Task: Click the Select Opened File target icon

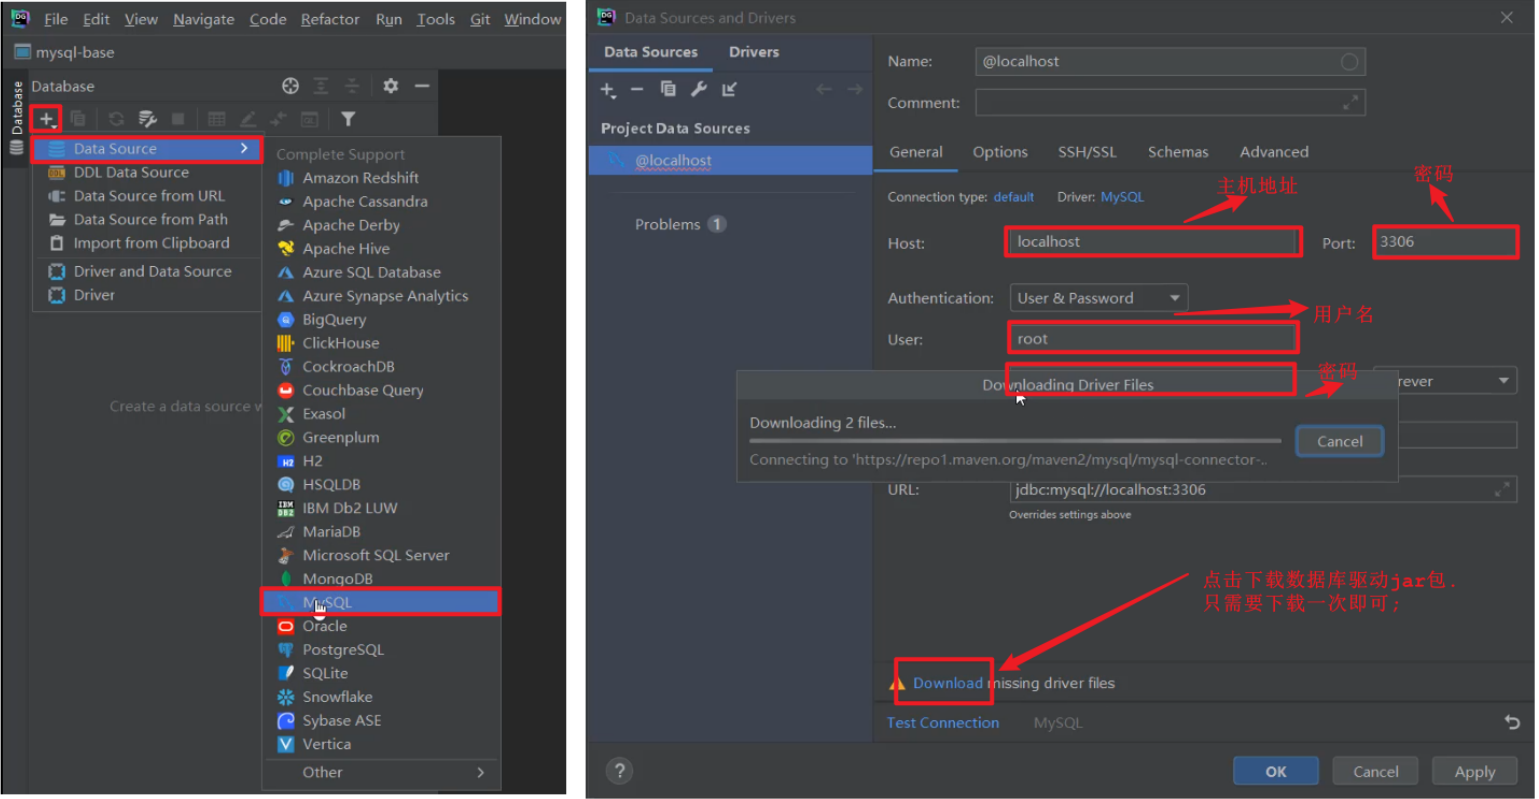Action: coord(290,86)
